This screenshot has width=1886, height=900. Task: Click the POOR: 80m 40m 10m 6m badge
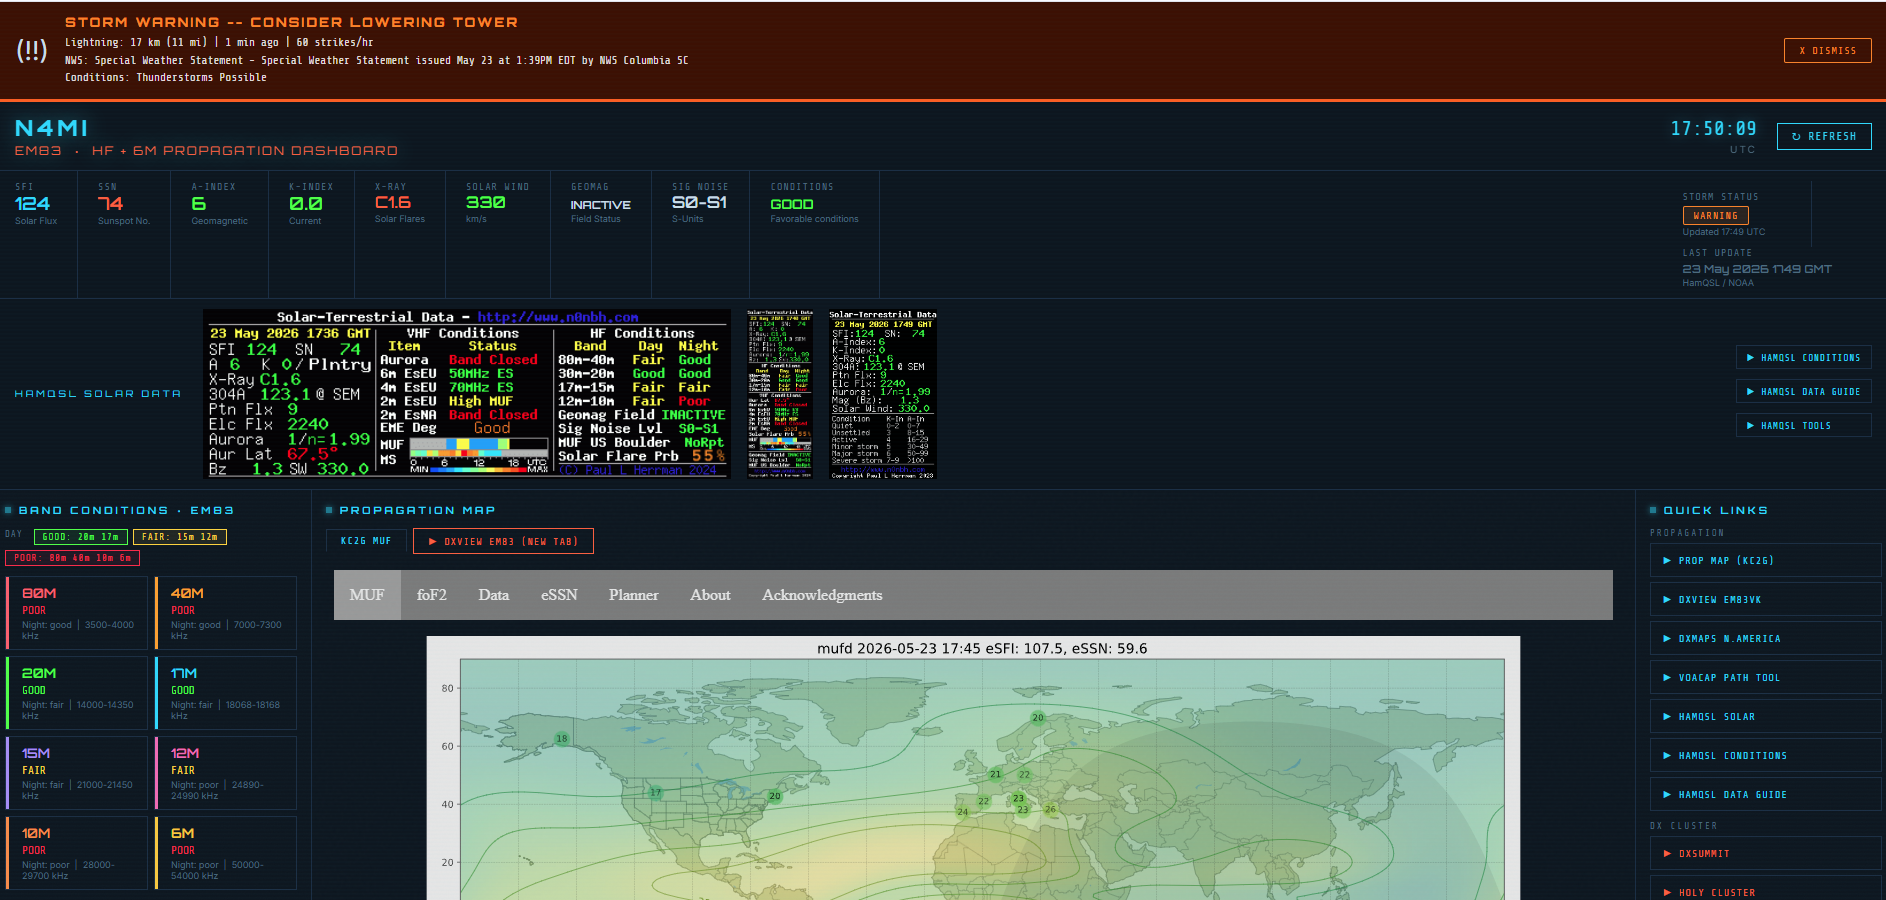[x=72, y=558]
